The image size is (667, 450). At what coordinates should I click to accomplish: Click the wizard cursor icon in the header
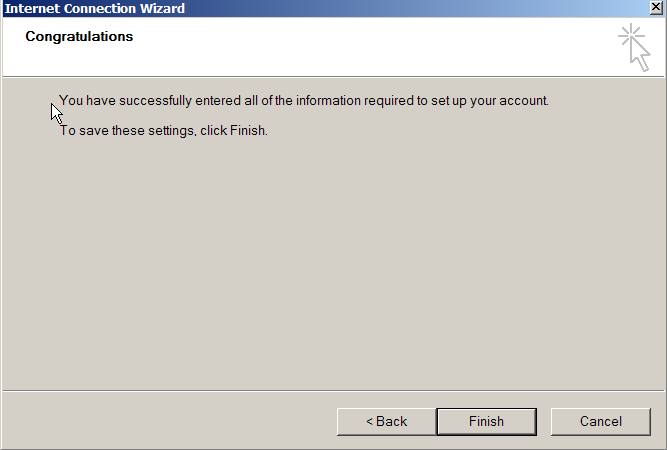tap(634, 47)
